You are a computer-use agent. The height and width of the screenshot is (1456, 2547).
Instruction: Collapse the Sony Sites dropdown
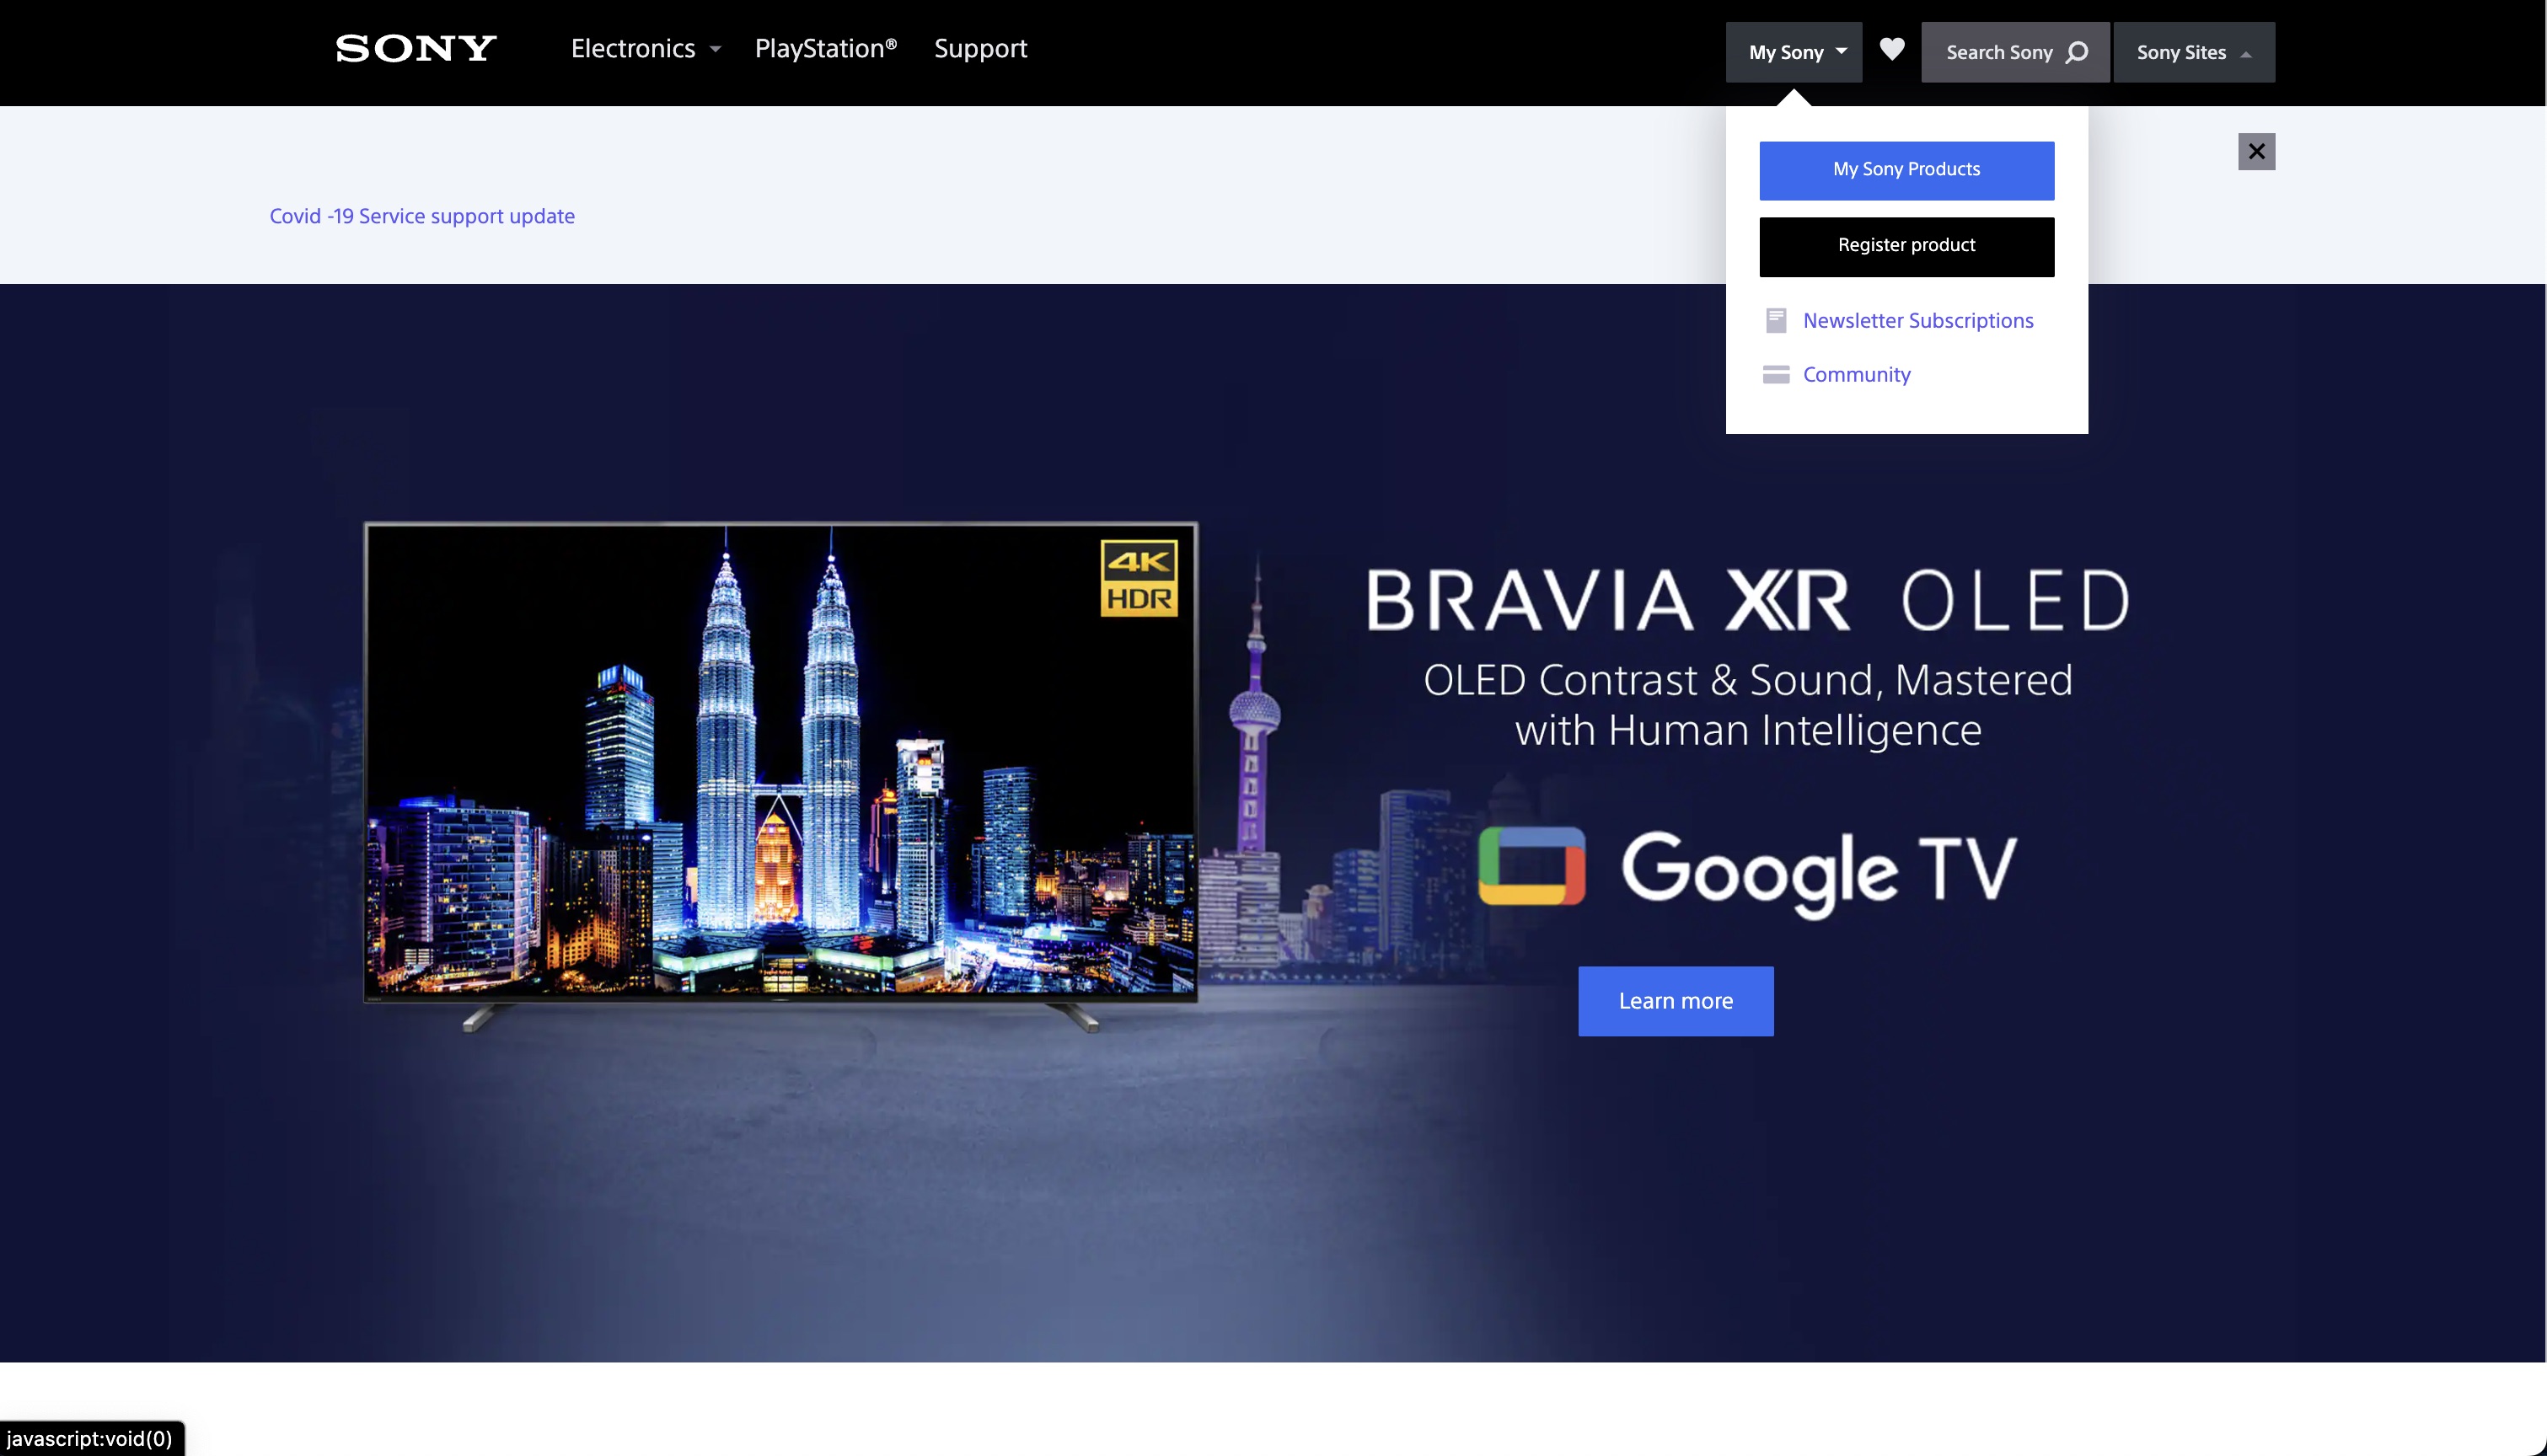(x=2193, y=52)
